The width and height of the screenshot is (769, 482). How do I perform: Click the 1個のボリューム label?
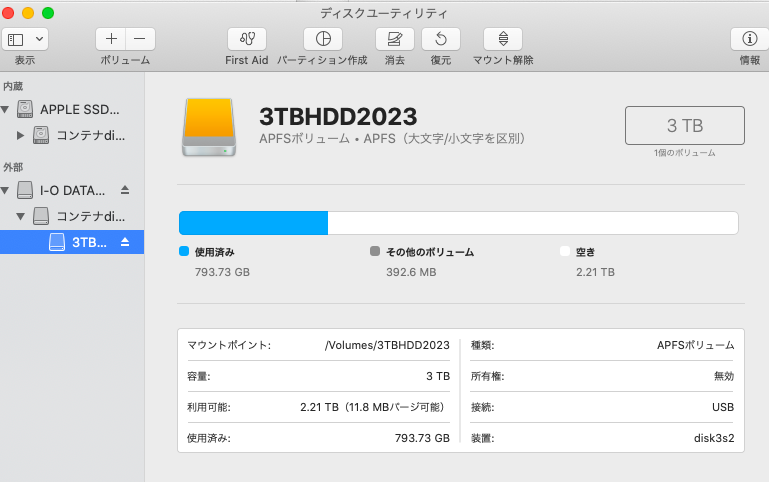coord(685,153)
